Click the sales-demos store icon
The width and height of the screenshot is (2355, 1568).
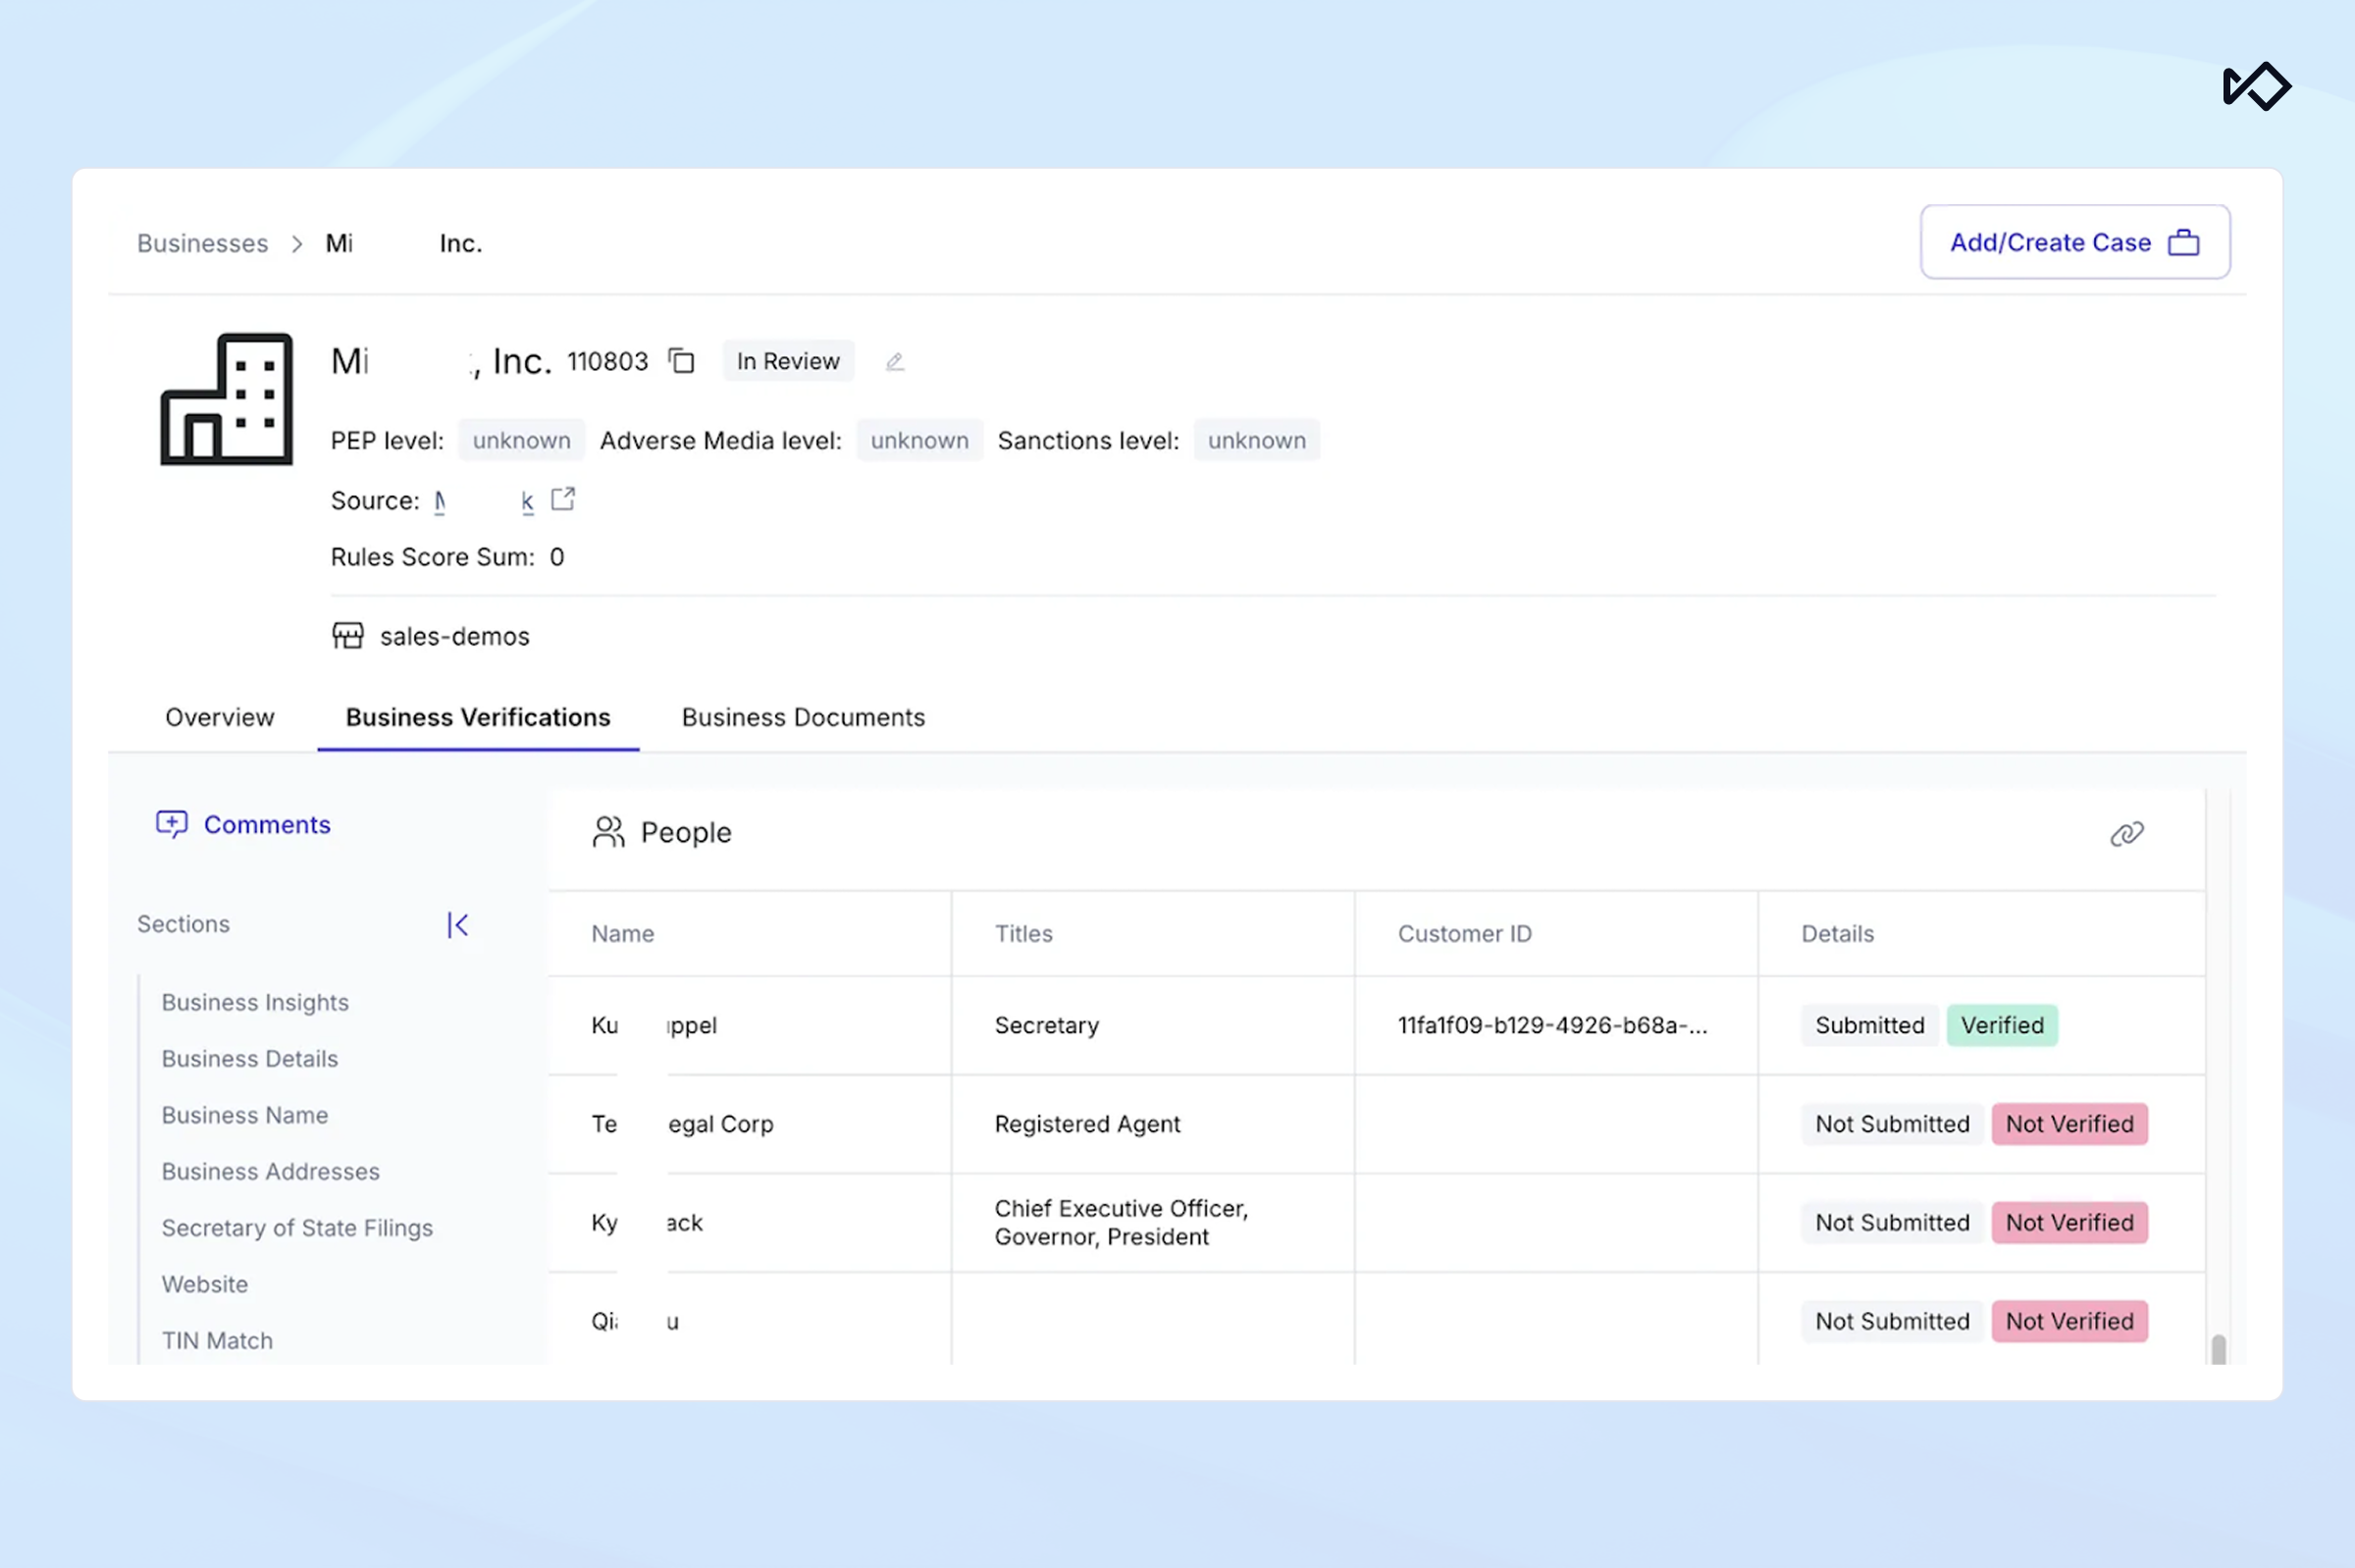348,636
